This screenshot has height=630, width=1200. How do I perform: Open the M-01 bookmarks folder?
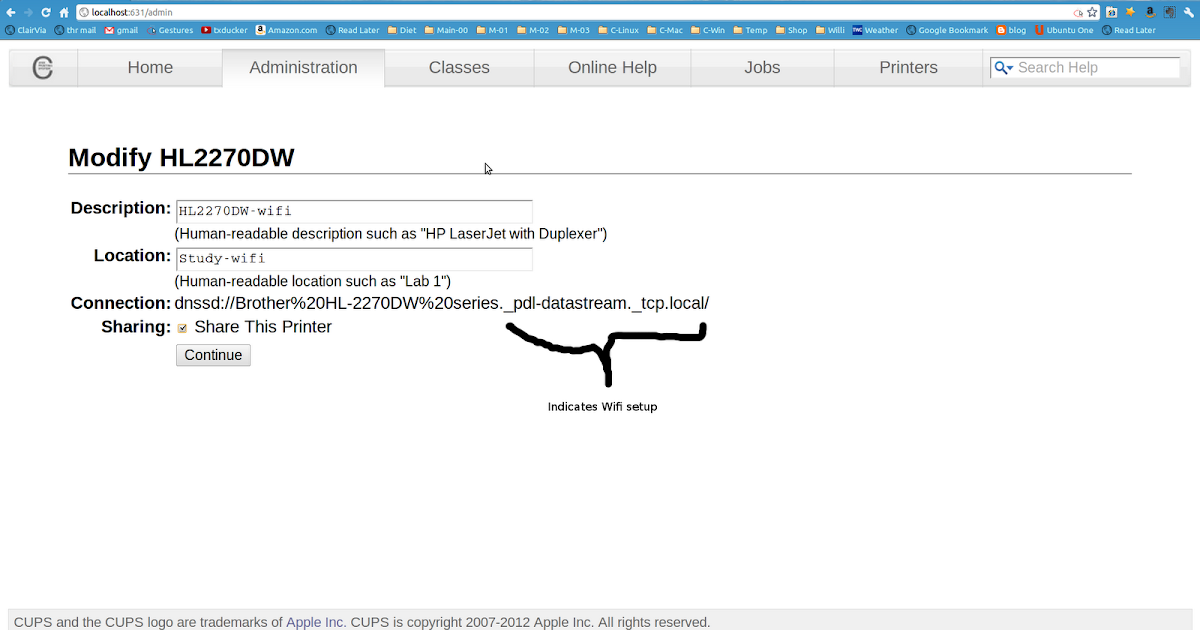tap(492, 30)
